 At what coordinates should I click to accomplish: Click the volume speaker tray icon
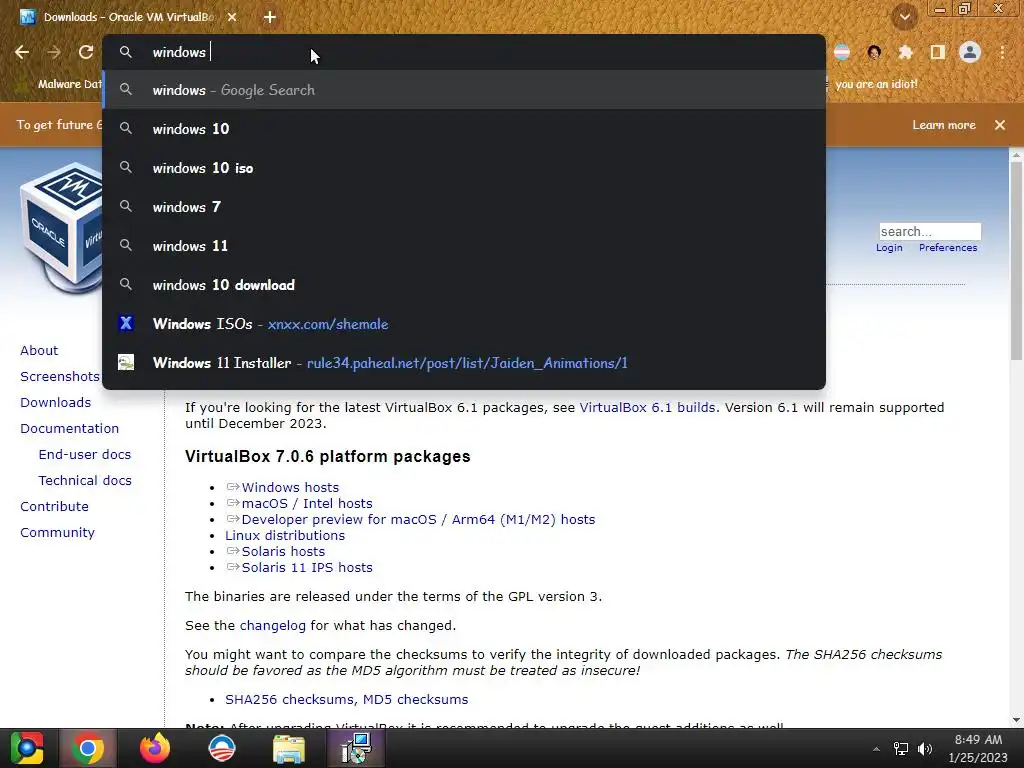(925, 749)
